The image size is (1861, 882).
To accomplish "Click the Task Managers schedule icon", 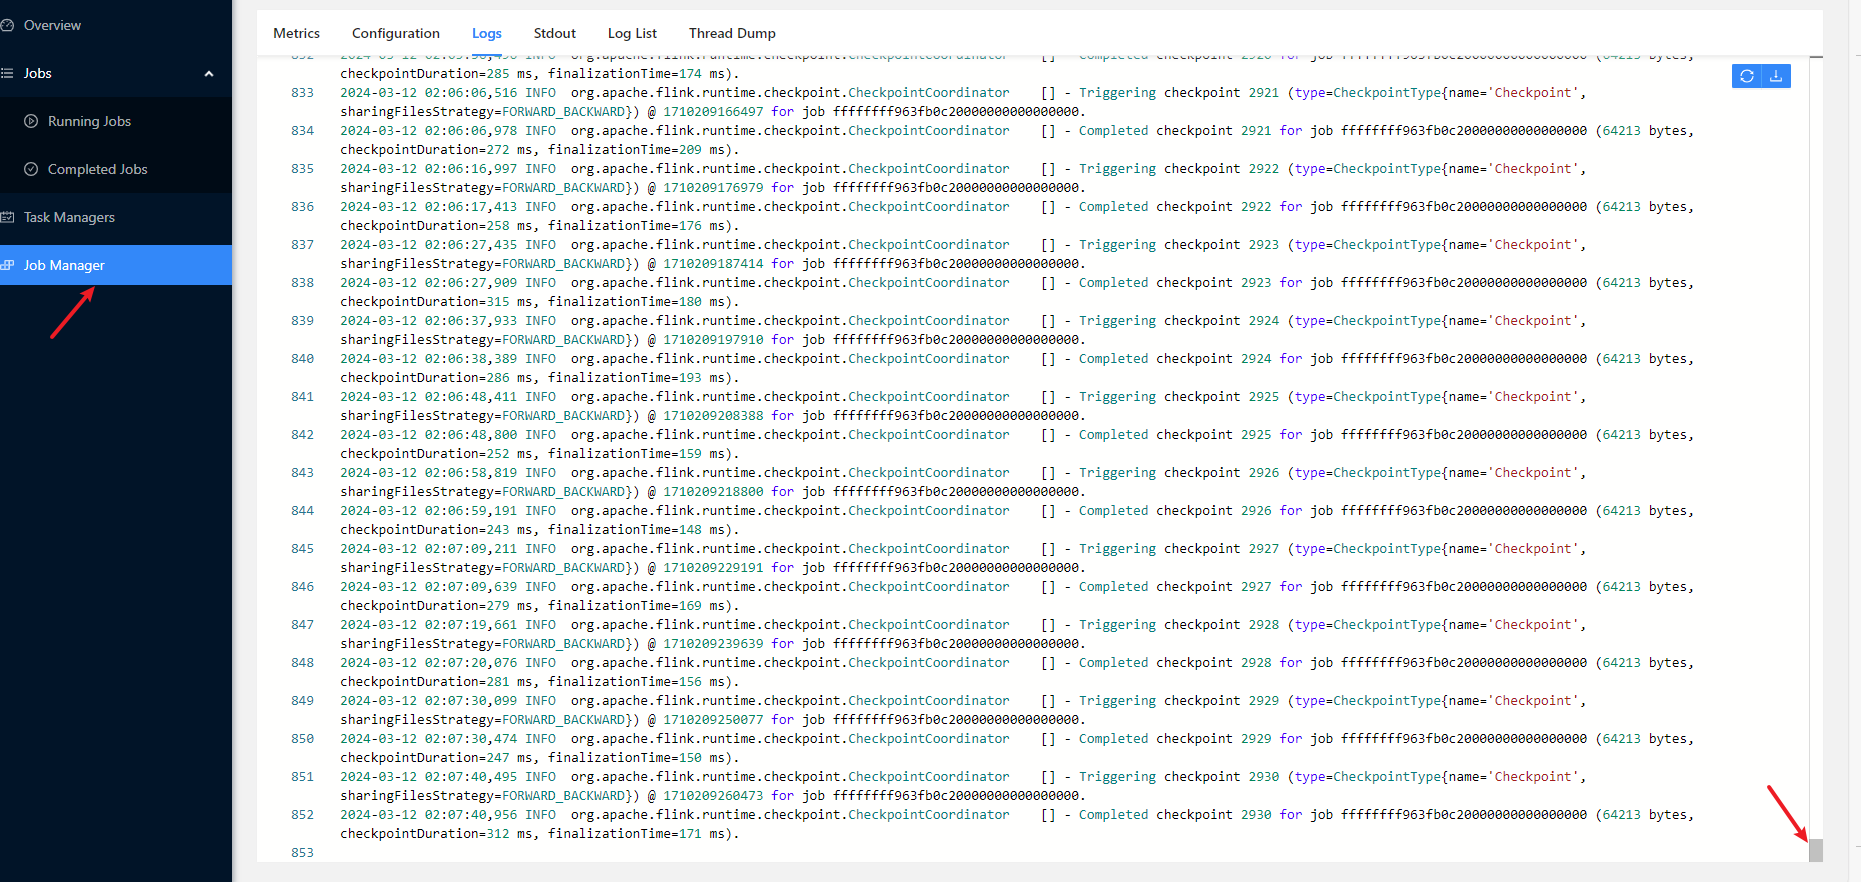I will [7, 217].
